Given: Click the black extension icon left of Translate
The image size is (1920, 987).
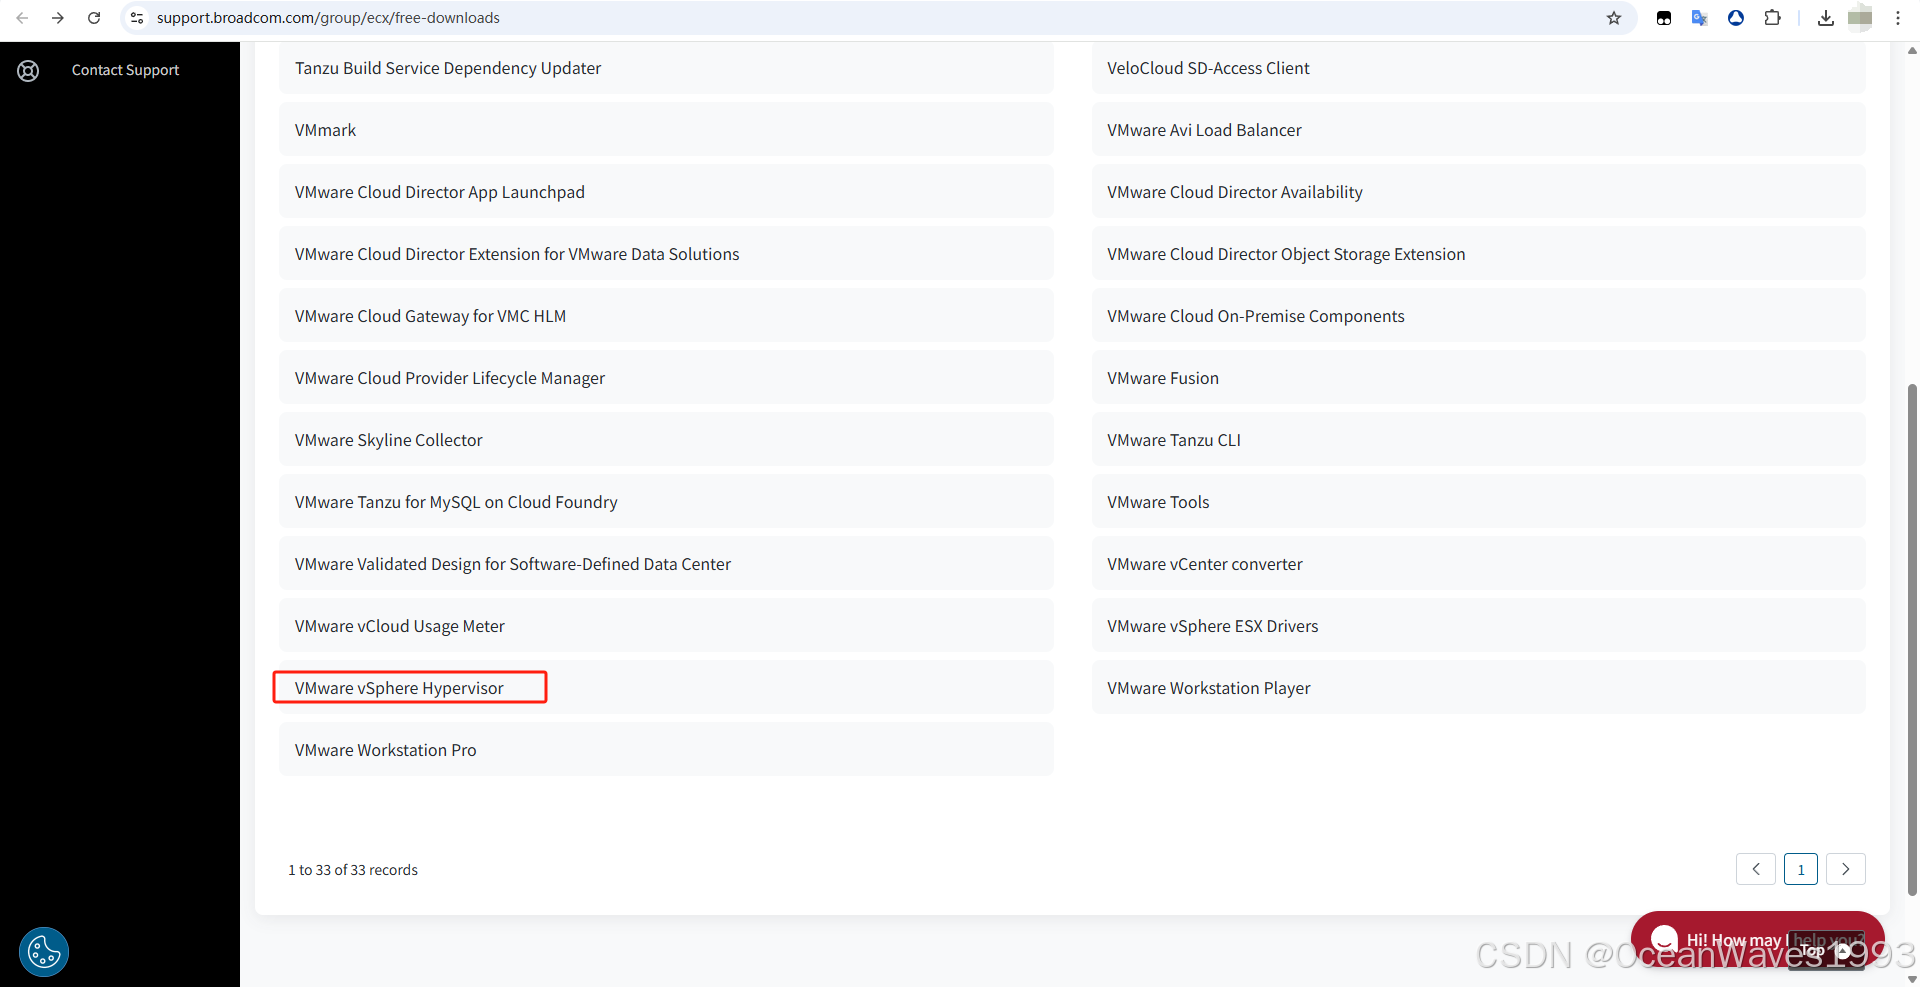Looking at the screenshot, I should point(1664,18).
